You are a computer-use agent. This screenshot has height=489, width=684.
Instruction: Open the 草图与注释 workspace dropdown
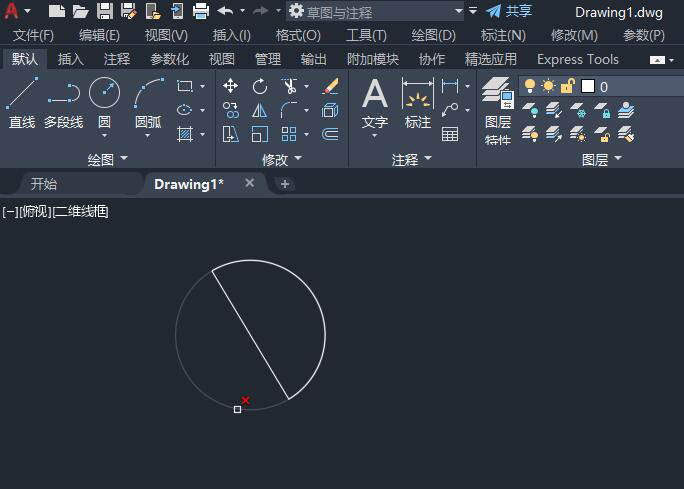pos(375,11)
